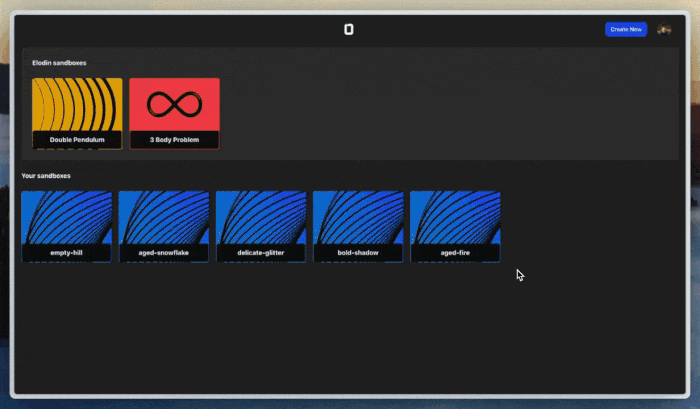Open the empty-hill sandbox thumbnail
The height and width of the screenshot is (409, 700).
click(x=66, y=216)
